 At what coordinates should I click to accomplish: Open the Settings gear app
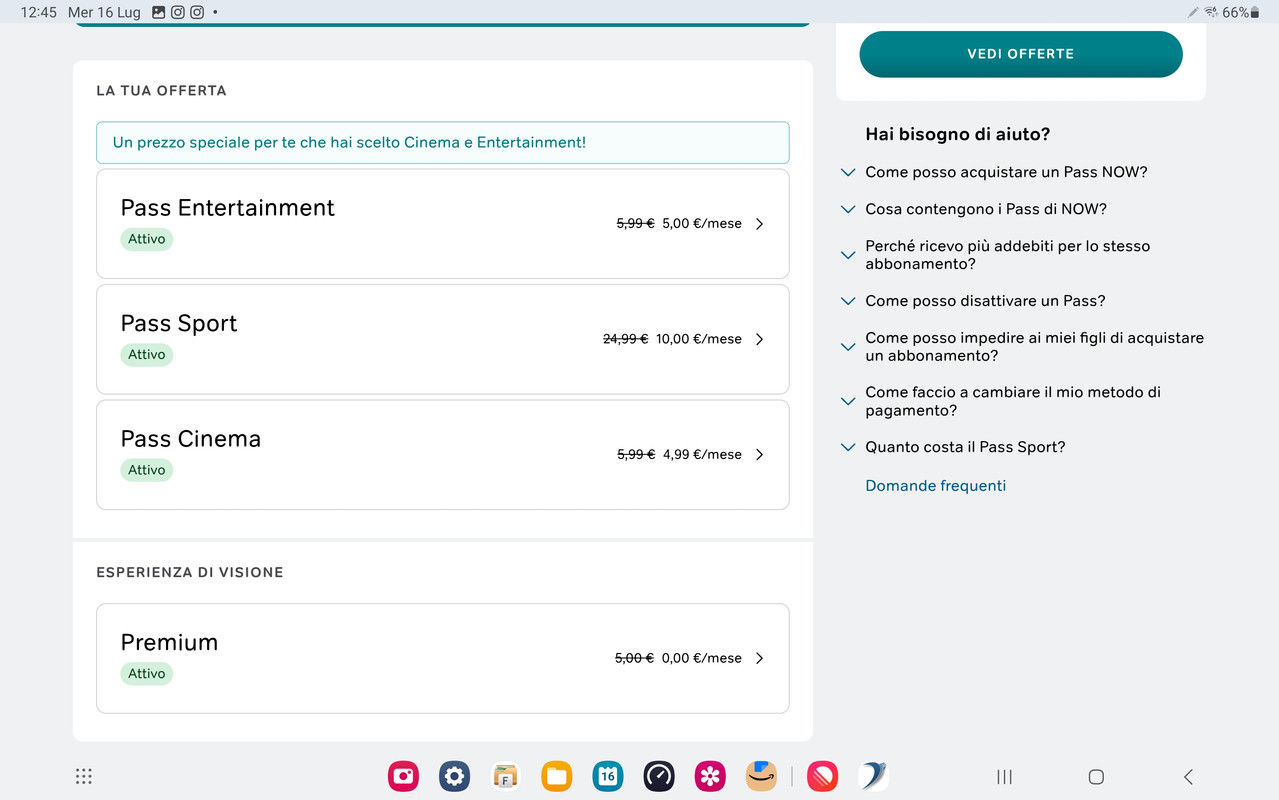(x=454, y=776)
